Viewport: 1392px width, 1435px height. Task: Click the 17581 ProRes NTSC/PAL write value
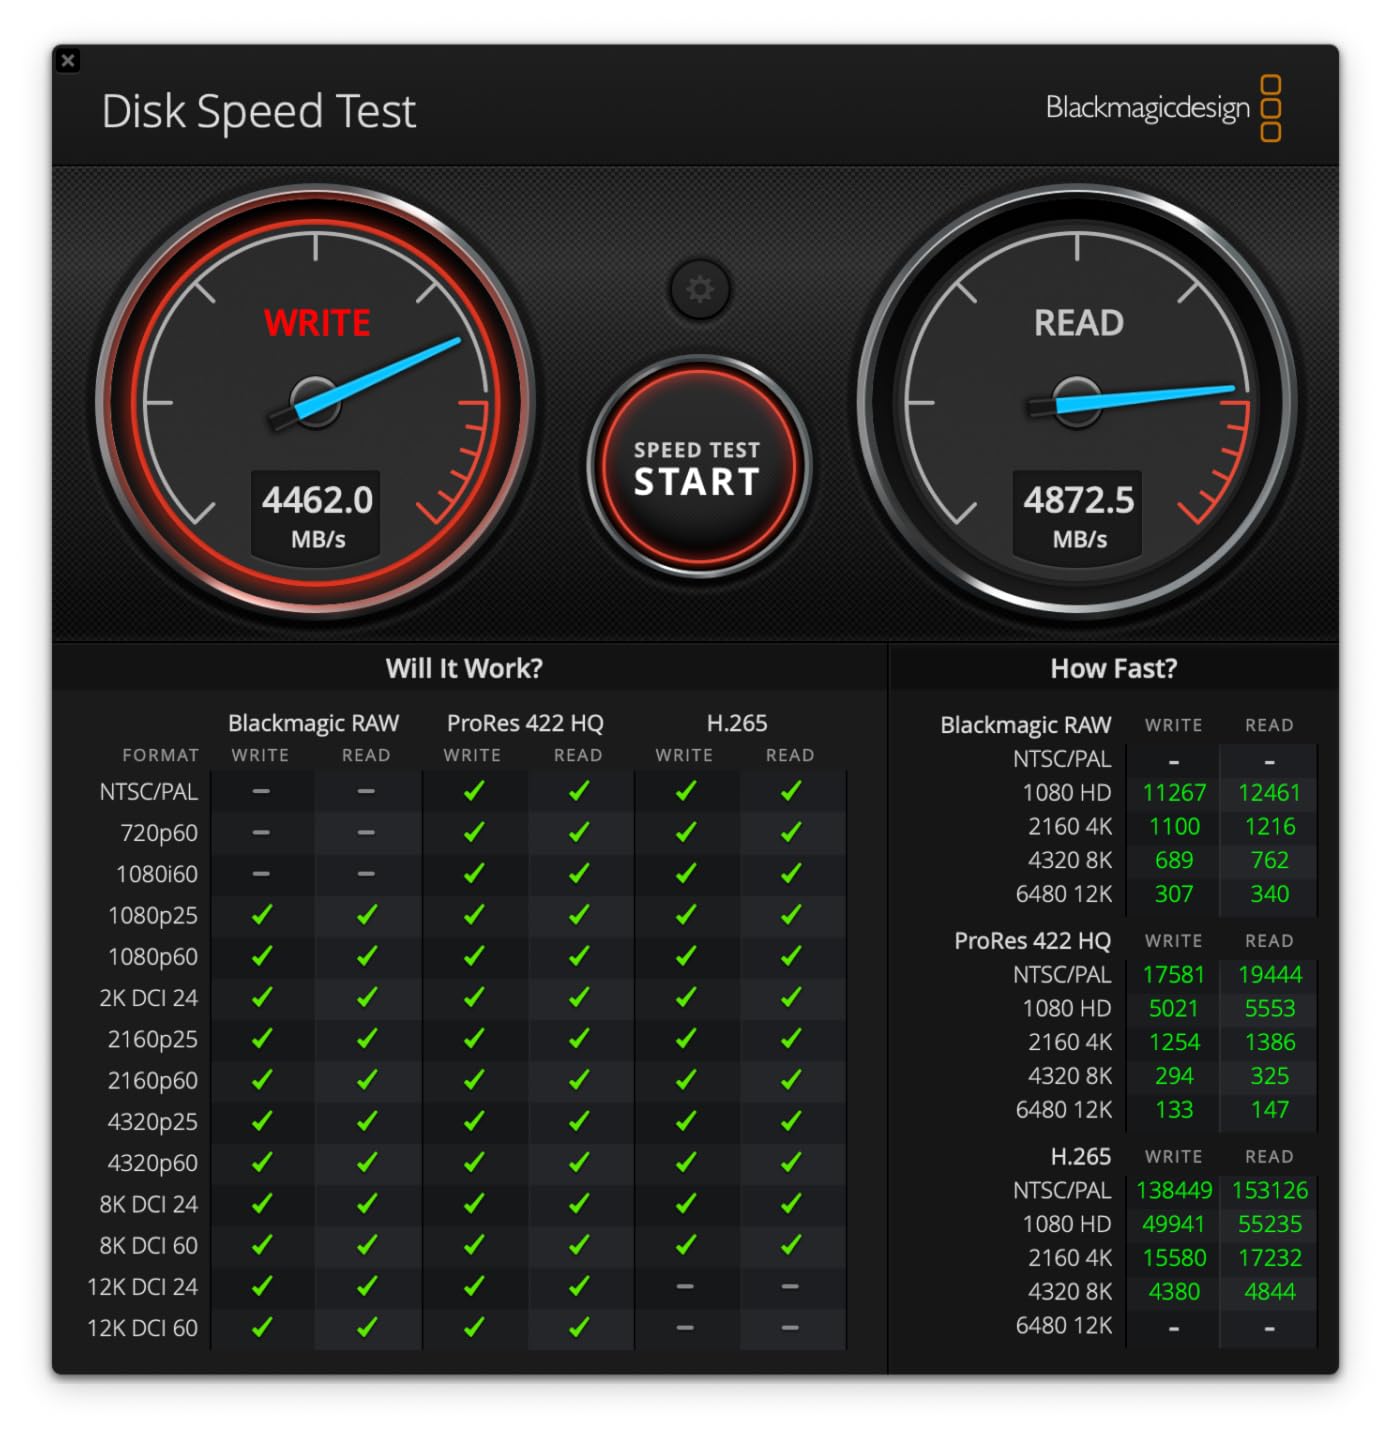[x=1174, y=974]
